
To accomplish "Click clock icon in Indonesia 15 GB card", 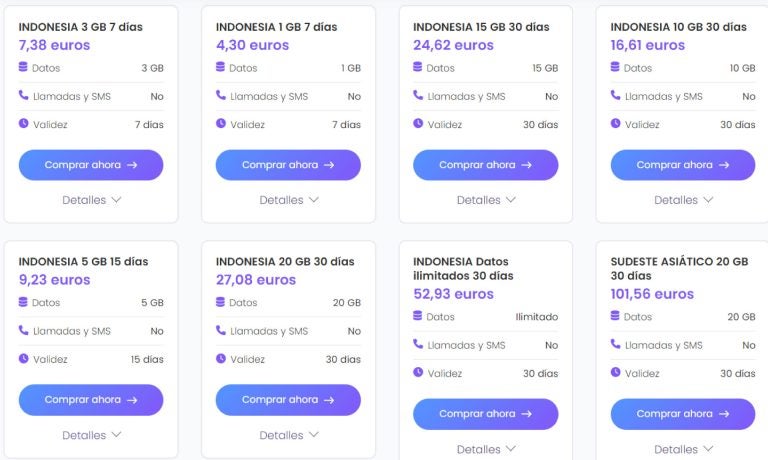I will pyautogui.click(x=418, y=123).
